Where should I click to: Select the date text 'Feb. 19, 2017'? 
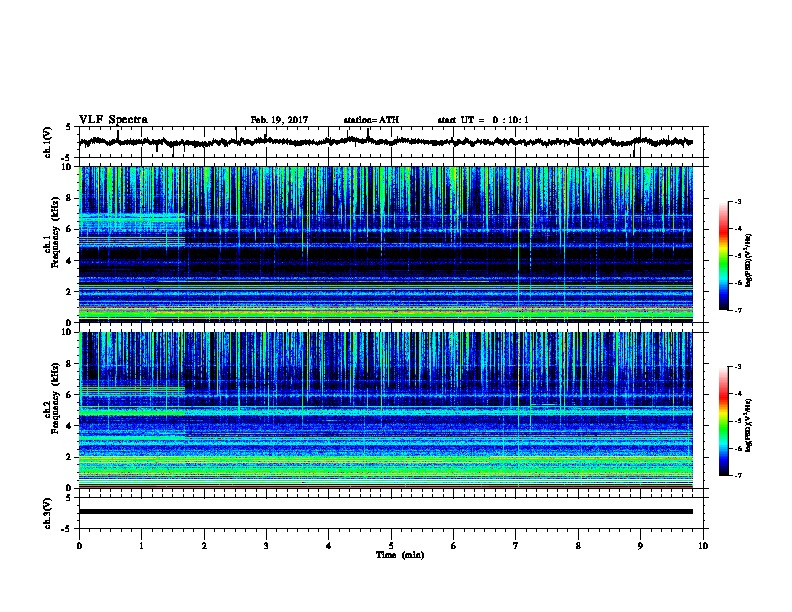[x=279, y=120]
